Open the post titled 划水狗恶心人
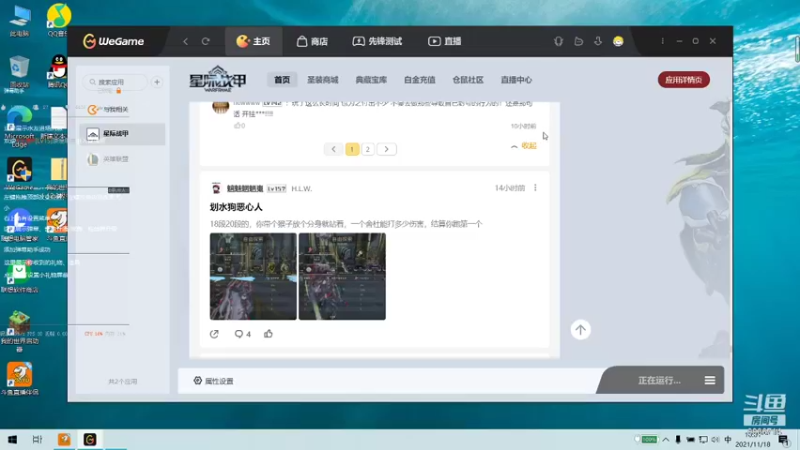 click(236, 207)
